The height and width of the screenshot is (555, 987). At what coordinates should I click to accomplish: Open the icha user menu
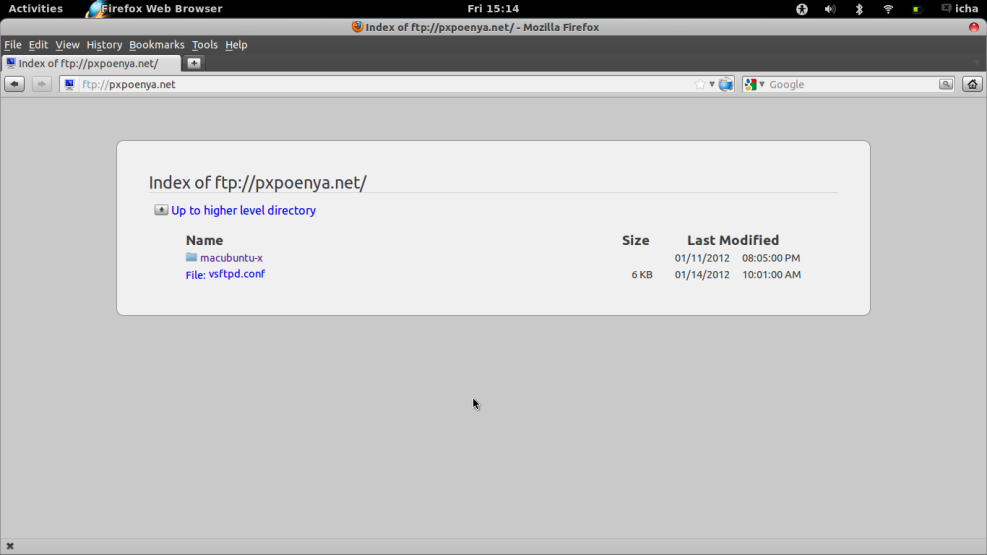click(x=960, y=9)
